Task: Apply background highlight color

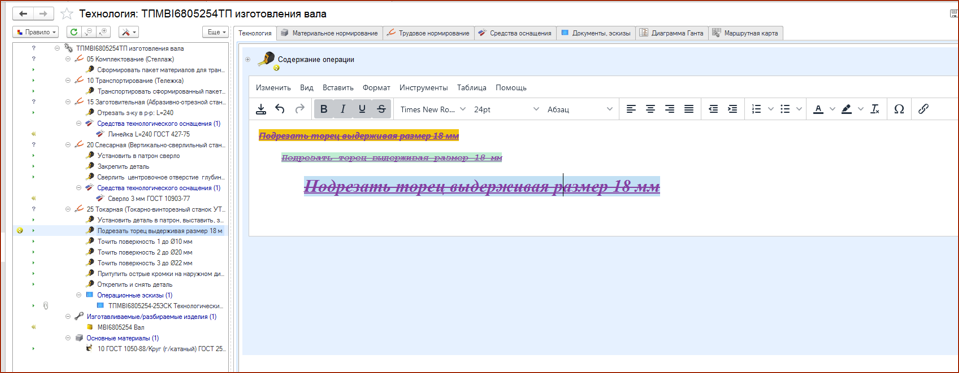Action: [x=847, y=109]
